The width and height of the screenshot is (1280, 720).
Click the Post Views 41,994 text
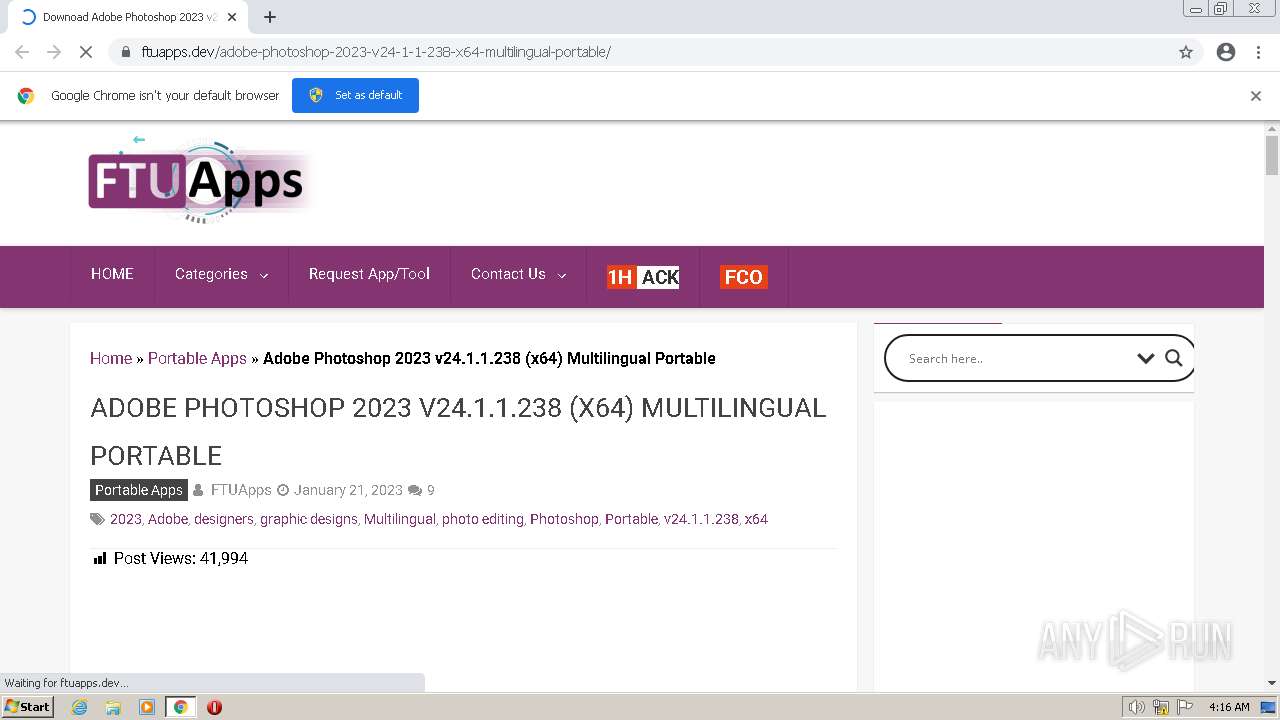pyautogui.click(x=180, y=558)
